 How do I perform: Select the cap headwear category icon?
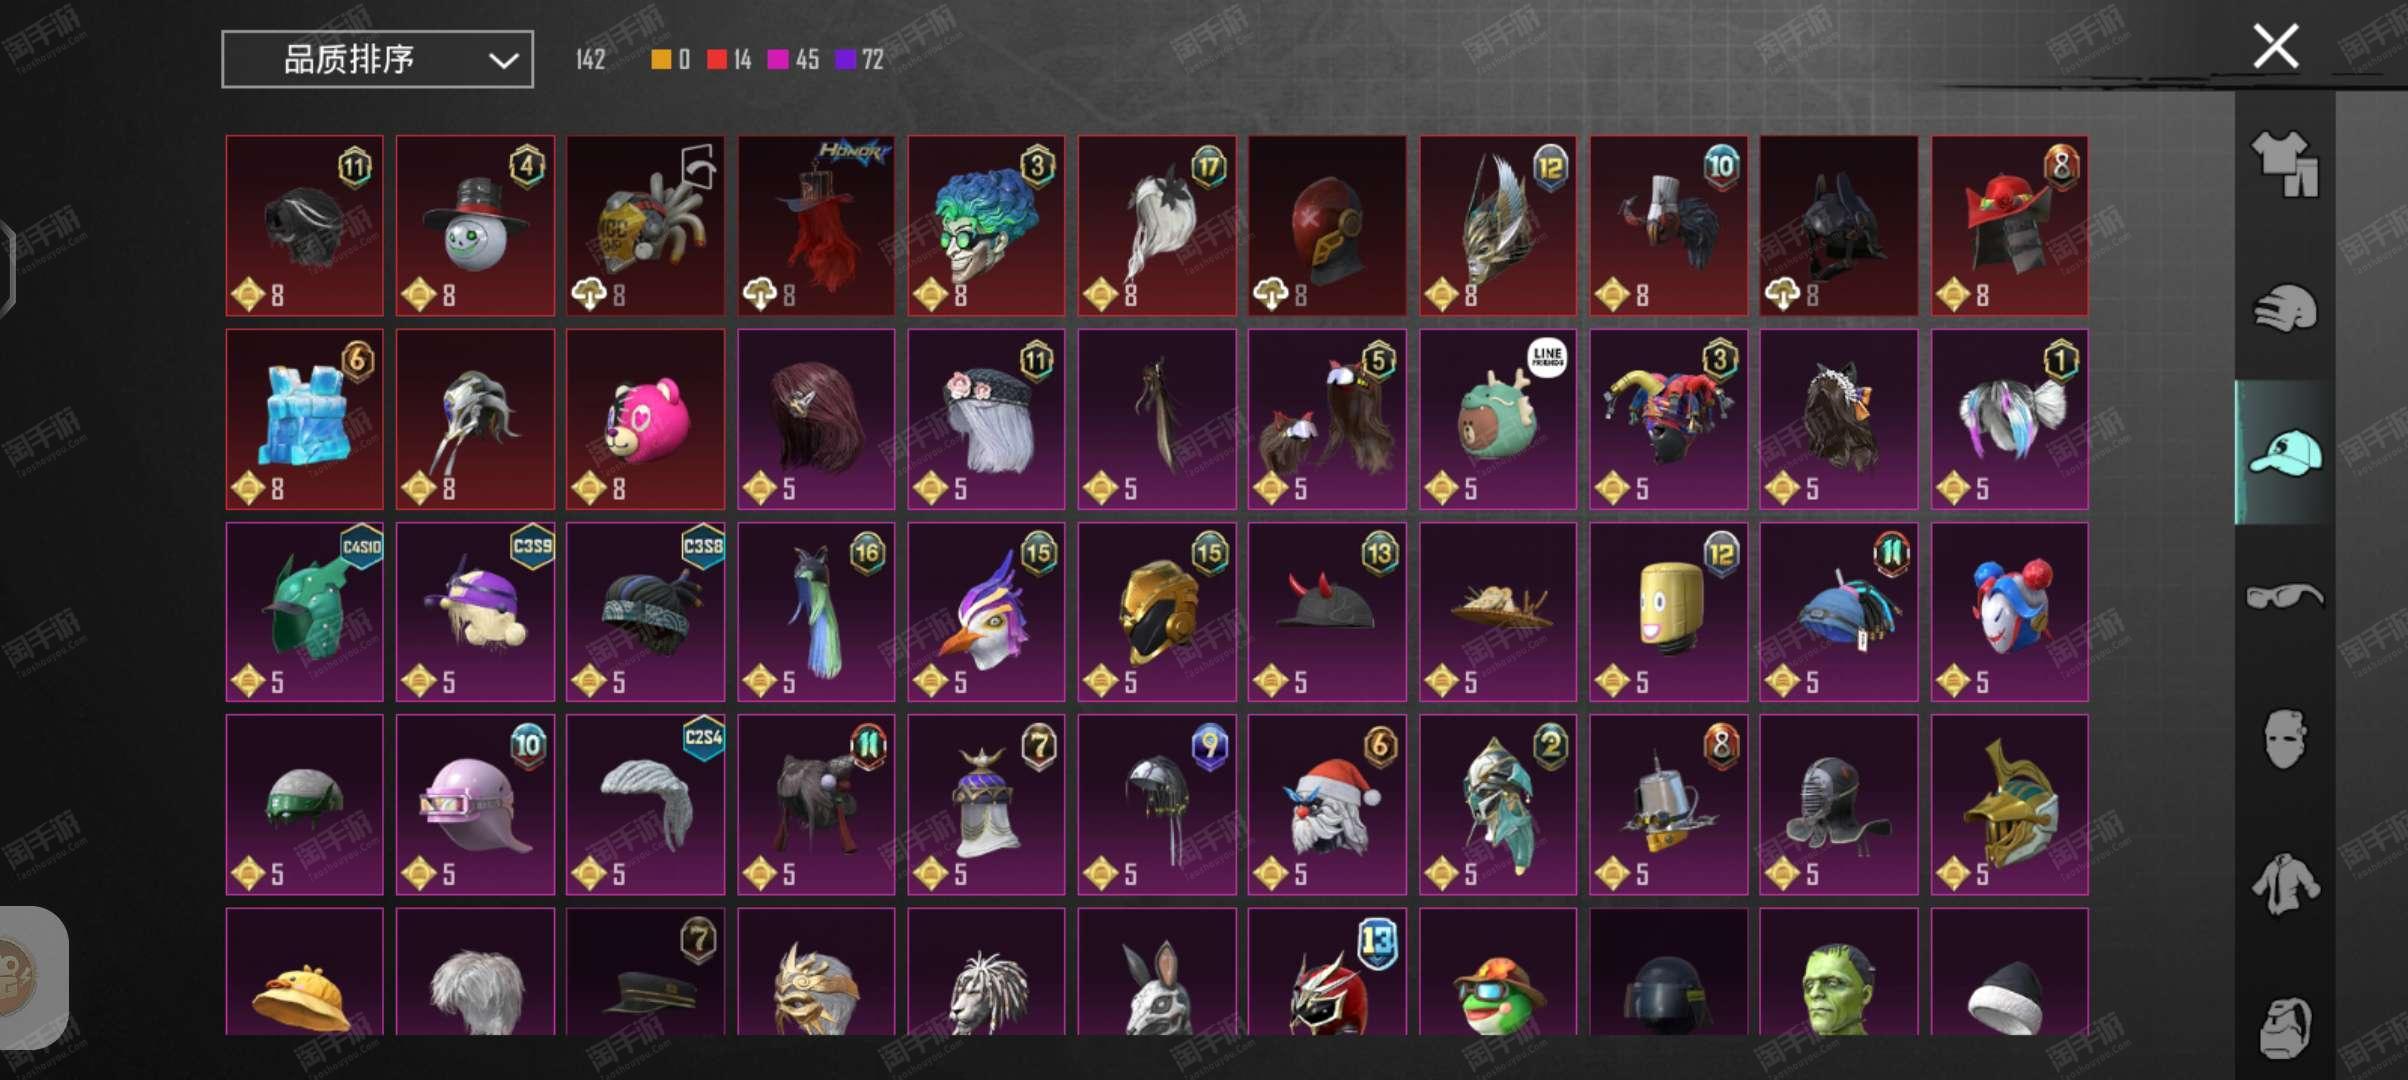point(2285,453)
